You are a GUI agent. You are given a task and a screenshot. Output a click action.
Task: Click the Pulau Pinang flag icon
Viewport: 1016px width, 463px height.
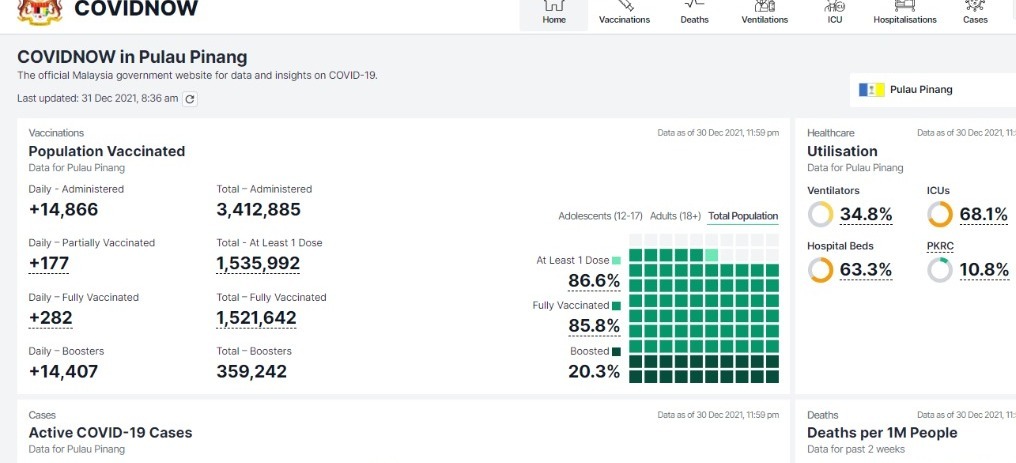coord(872,90)
